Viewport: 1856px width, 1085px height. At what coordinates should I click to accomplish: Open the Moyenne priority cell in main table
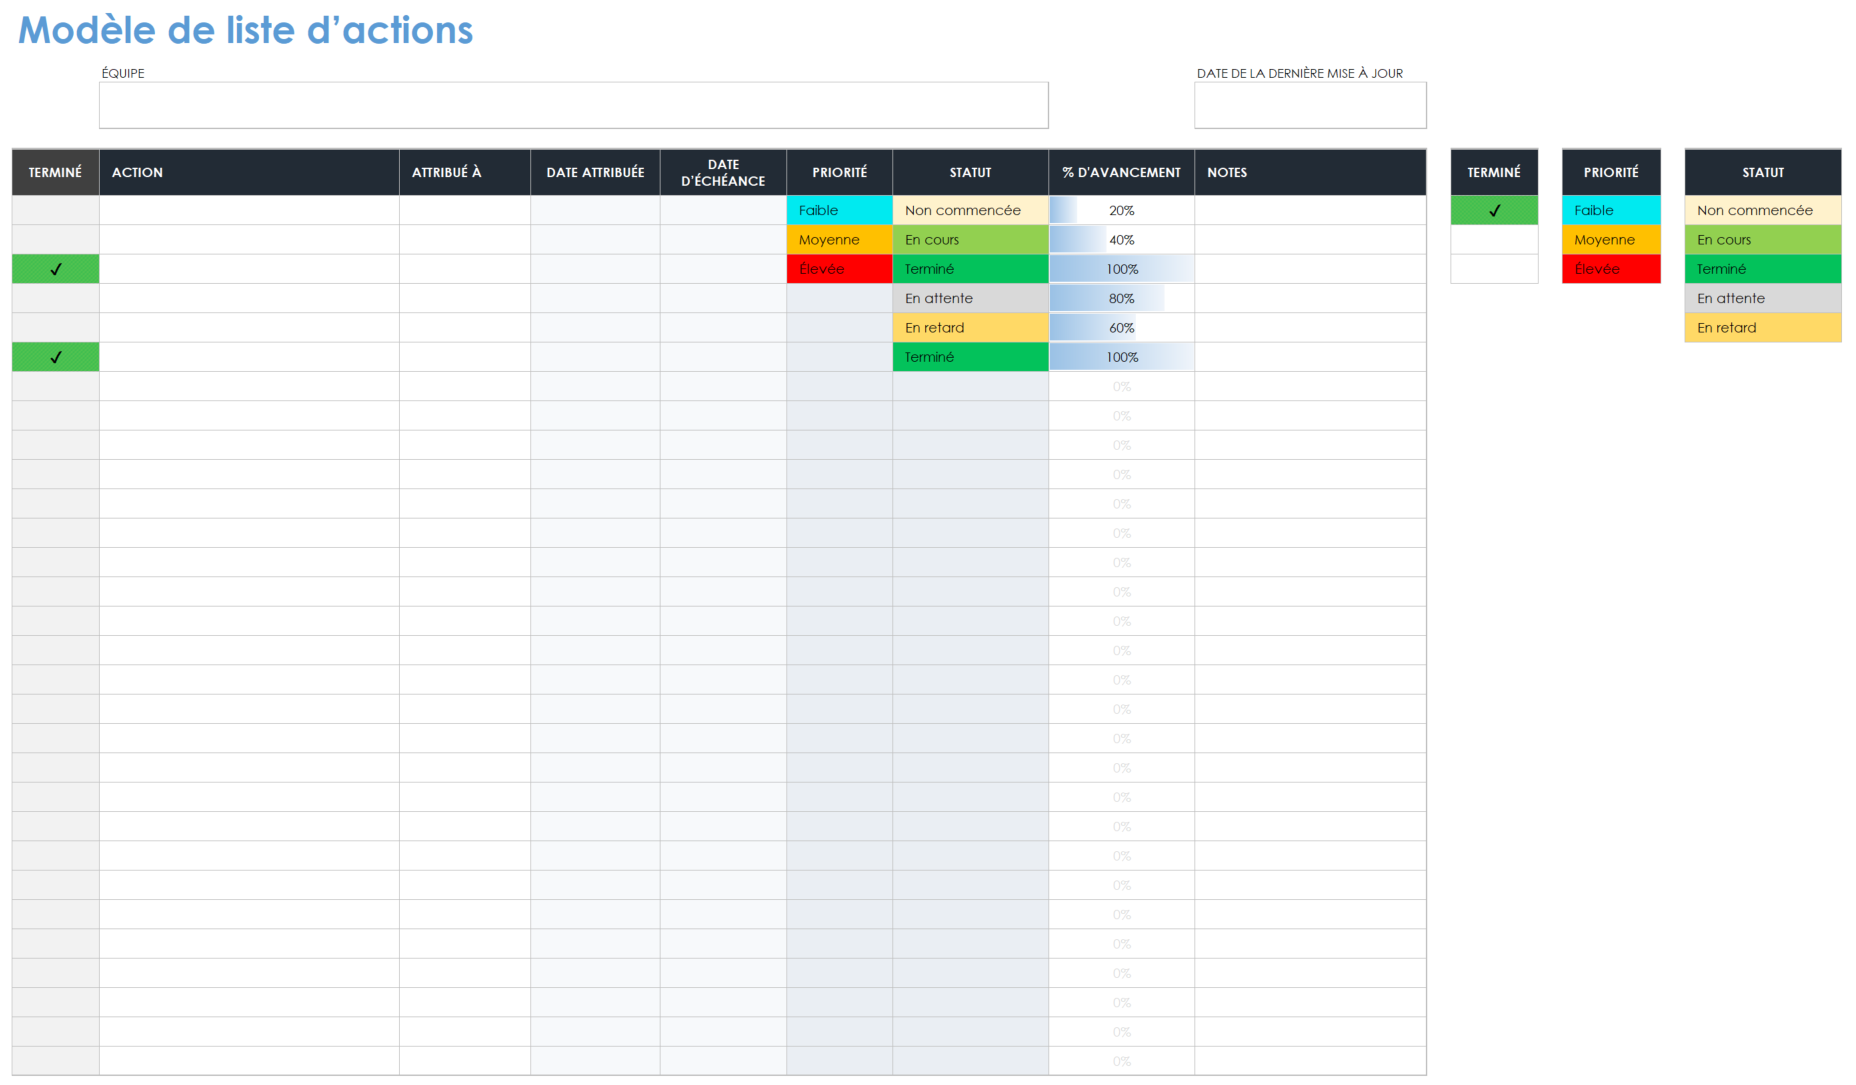[839, 240]
